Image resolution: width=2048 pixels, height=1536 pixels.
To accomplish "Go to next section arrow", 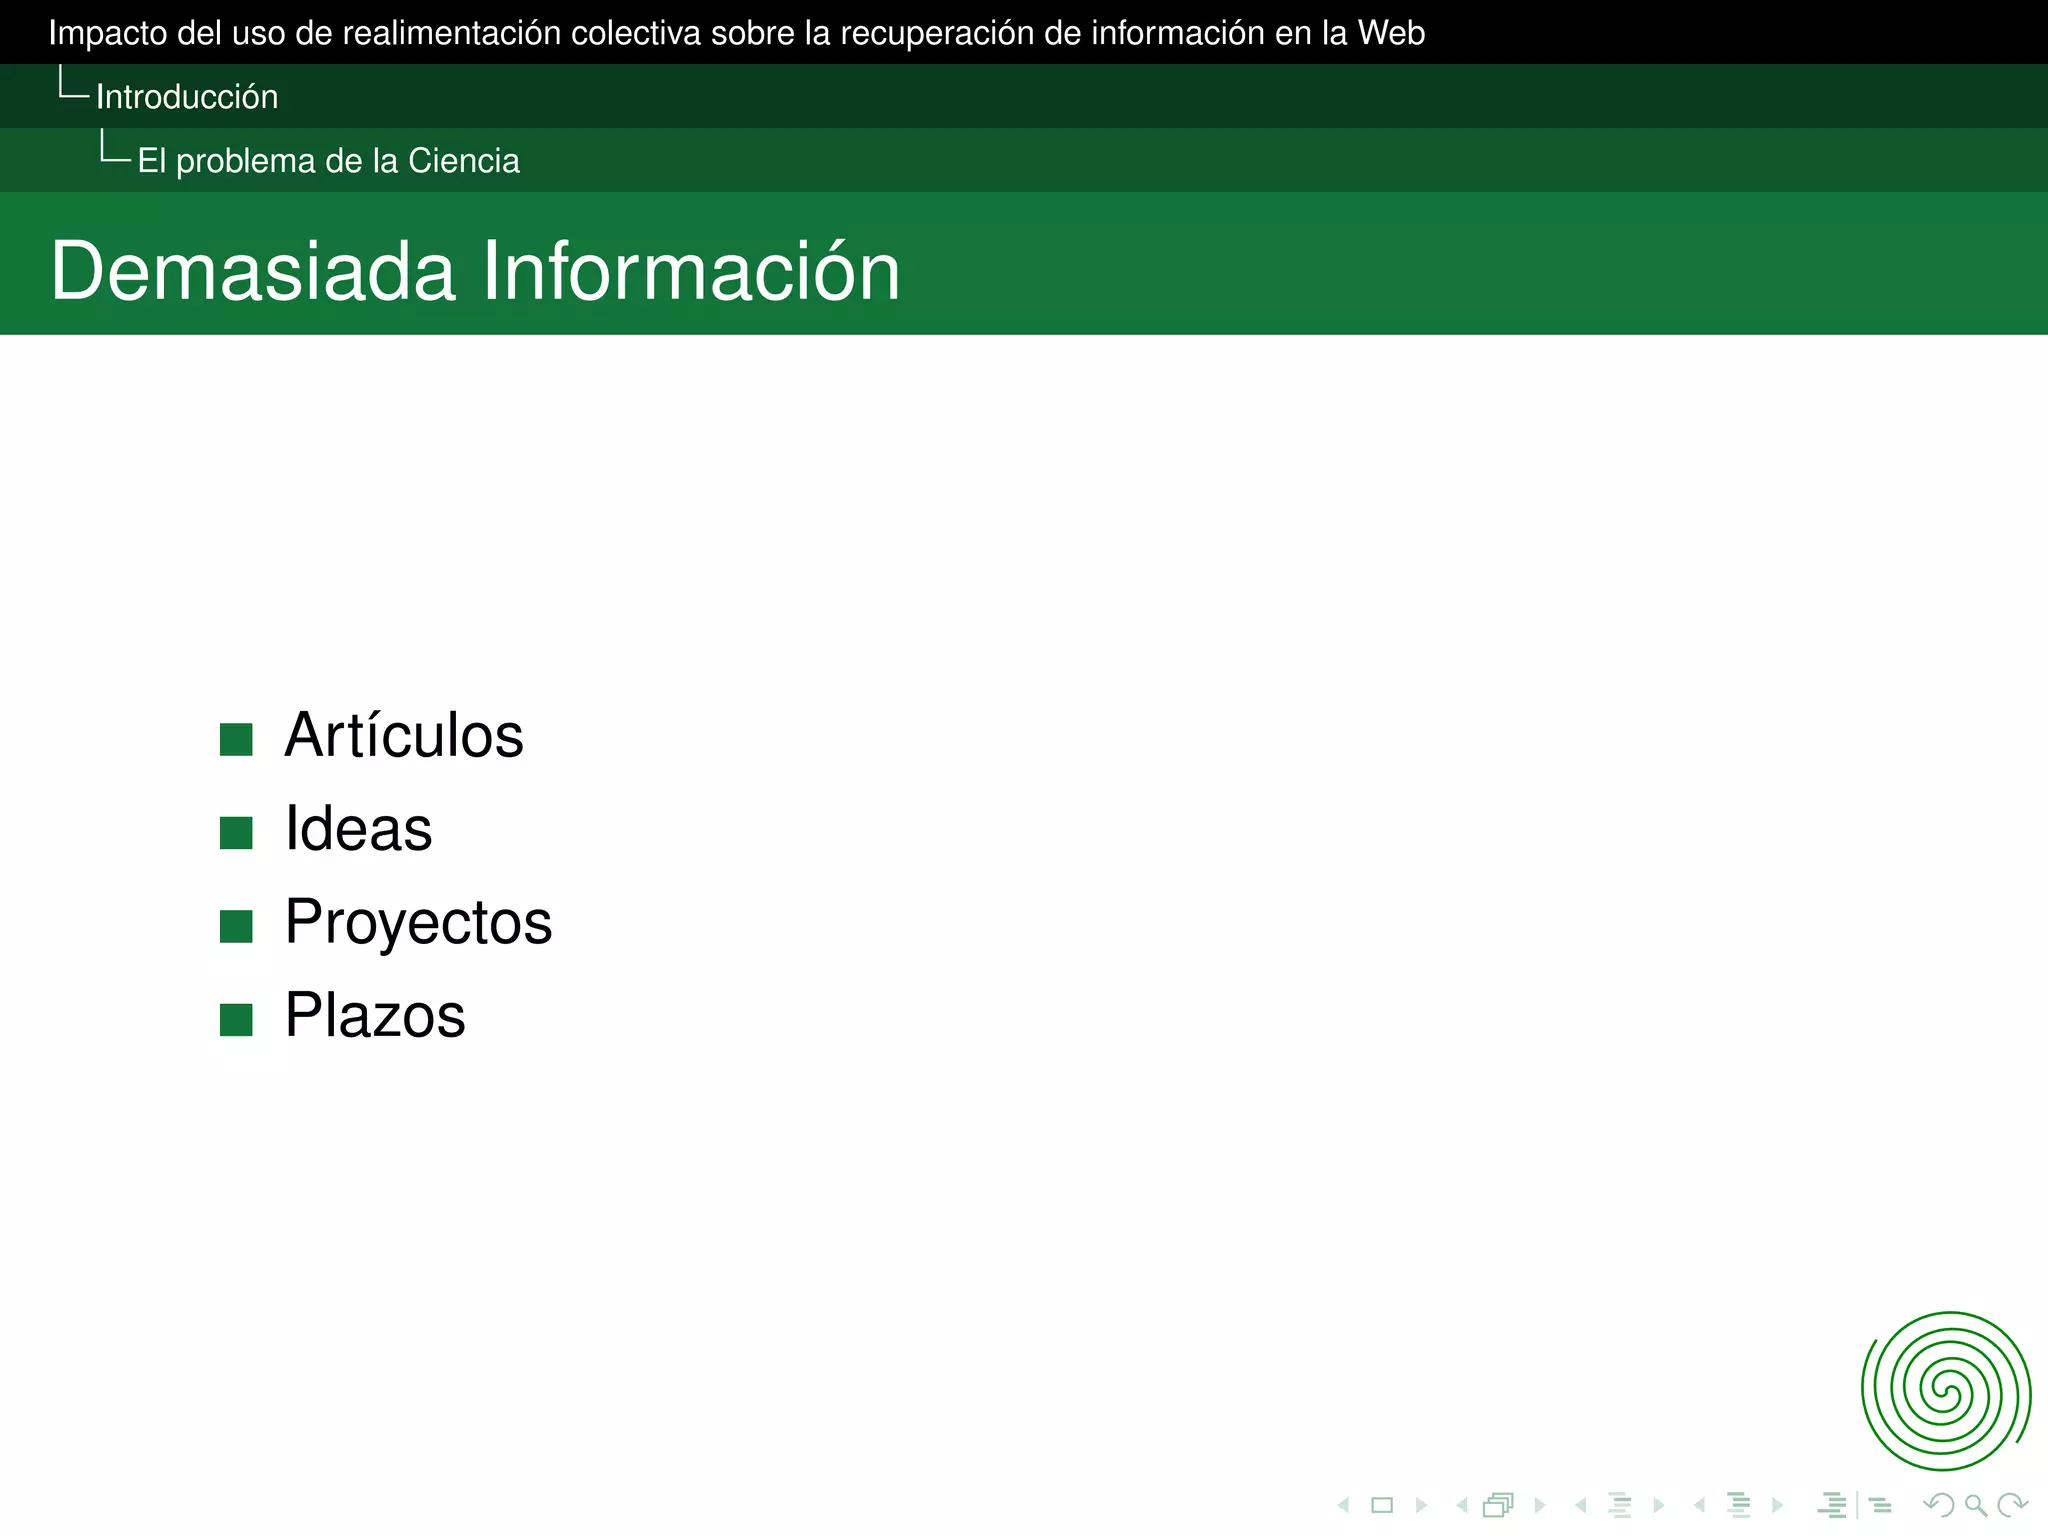I will coord(1777,1505).
